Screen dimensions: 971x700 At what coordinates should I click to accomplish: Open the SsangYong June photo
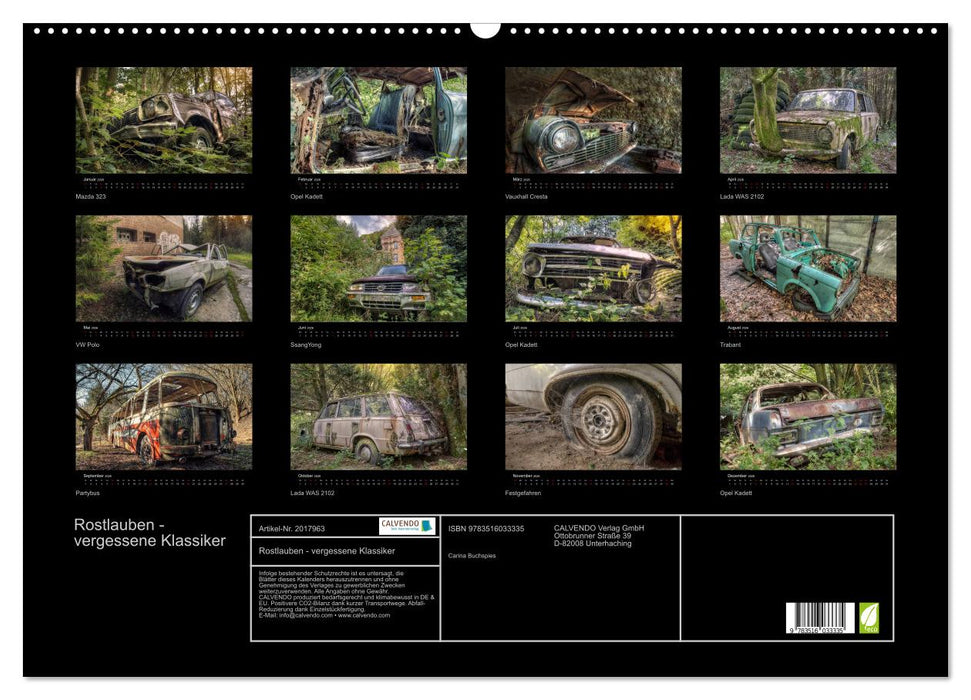pyautogui.click(x=378, y=268)
